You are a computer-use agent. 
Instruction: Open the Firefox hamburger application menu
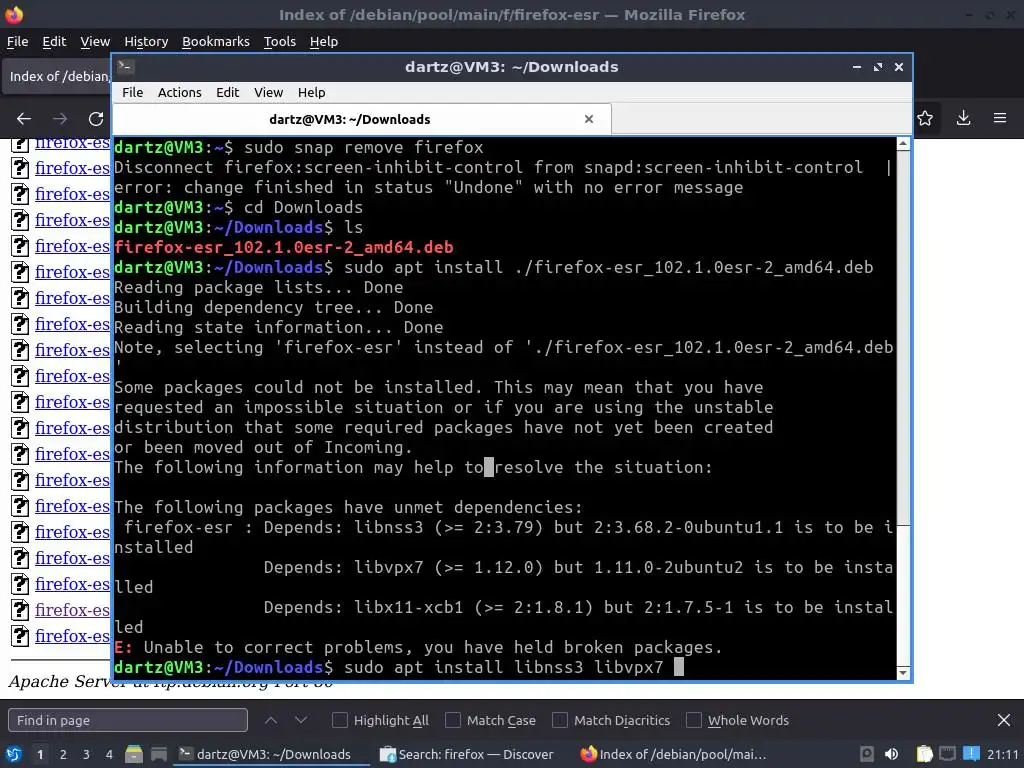1000,118
